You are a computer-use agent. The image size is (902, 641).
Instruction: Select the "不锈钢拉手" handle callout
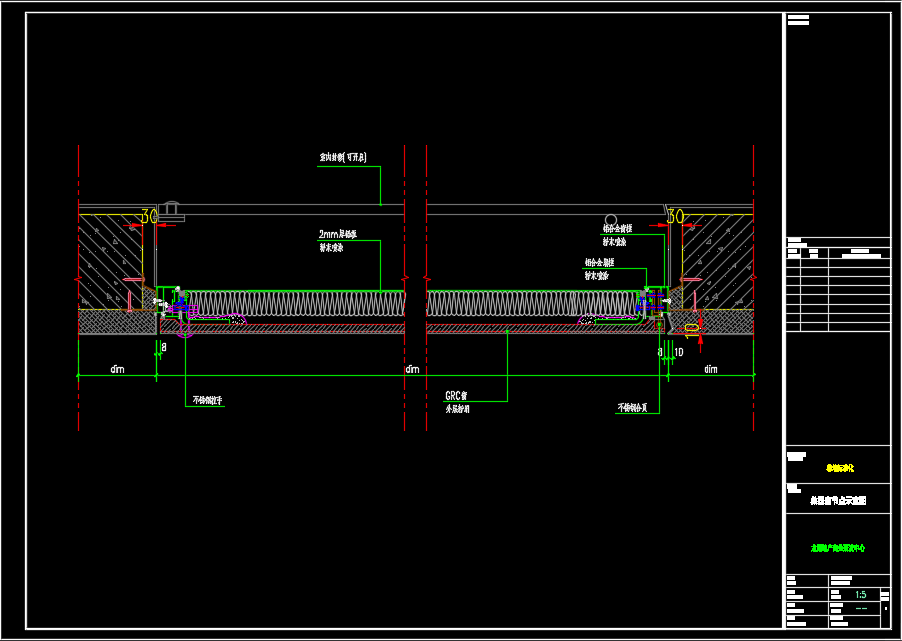coord(206,400)
